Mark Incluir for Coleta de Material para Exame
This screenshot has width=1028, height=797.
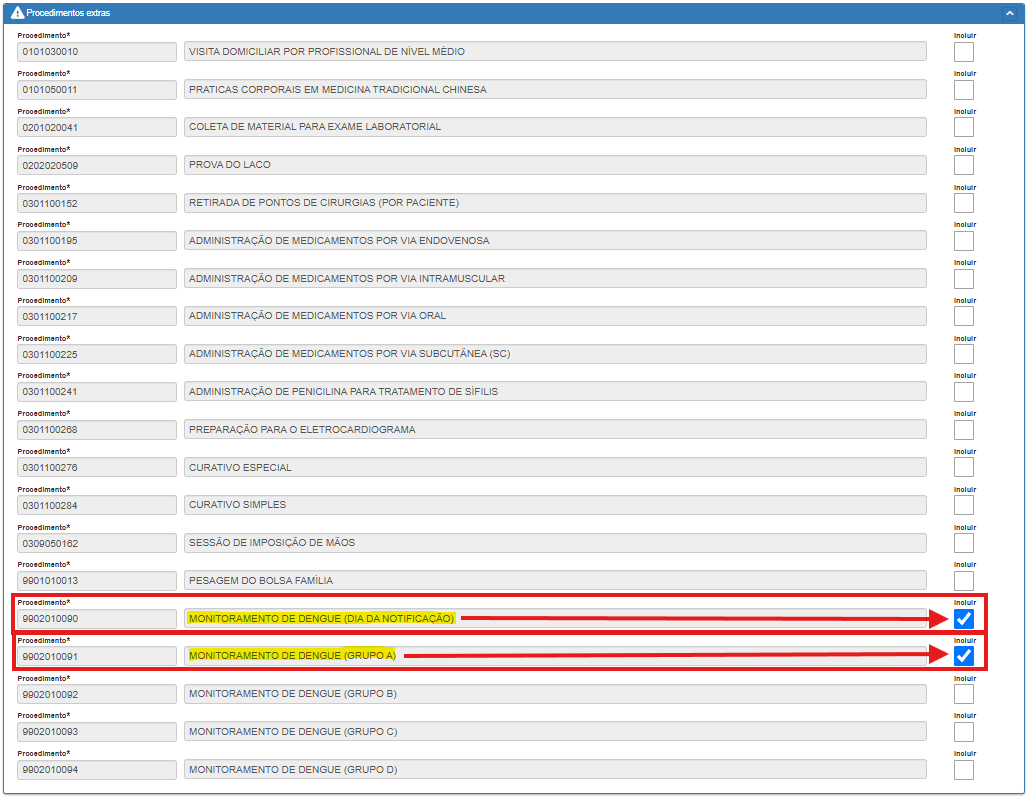point(964,127)
